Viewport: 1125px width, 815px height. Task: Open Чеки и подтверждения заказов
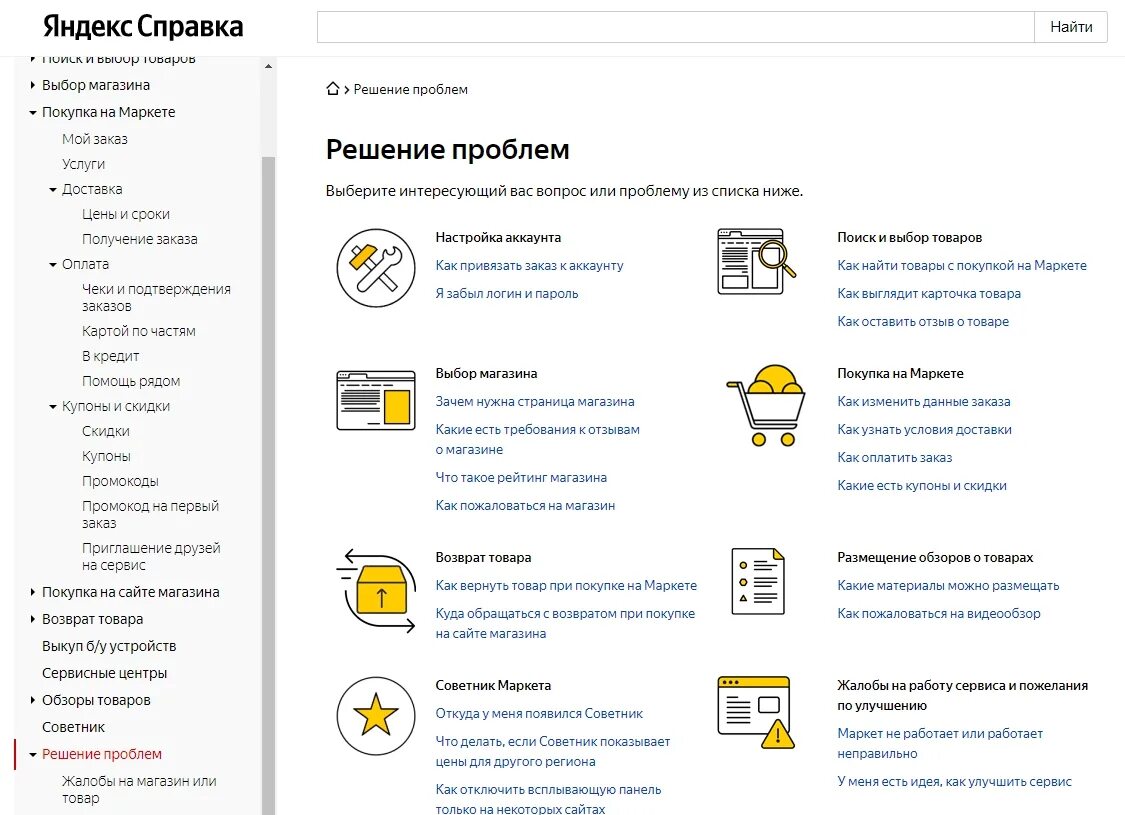[x=156, y=297]
